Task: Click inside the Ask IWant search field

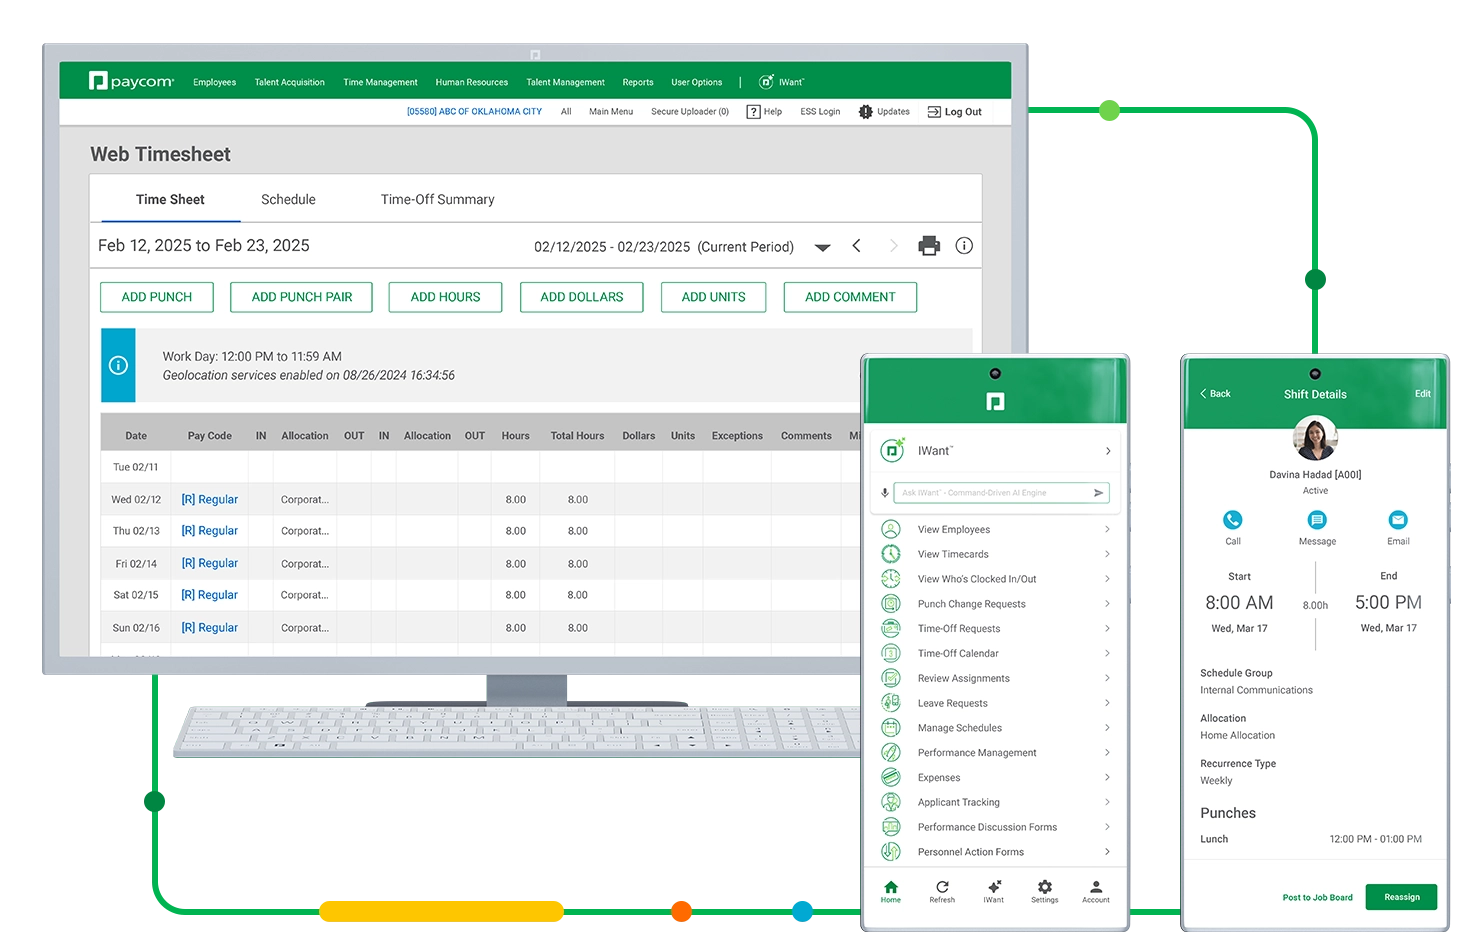Action: (x=1001, y=493)
